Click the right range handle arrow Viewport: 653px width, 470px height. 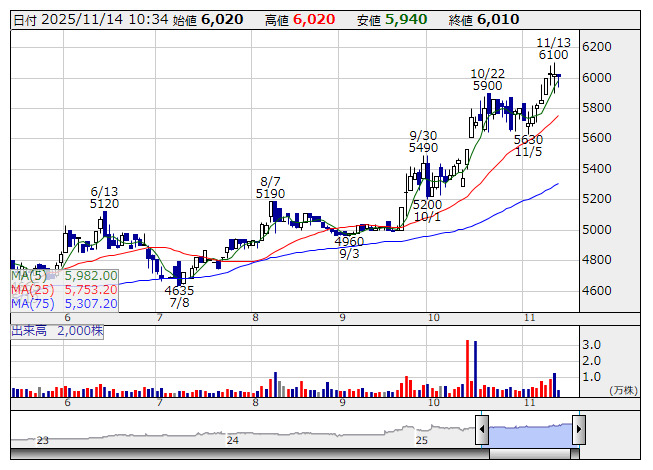[579, 429]
